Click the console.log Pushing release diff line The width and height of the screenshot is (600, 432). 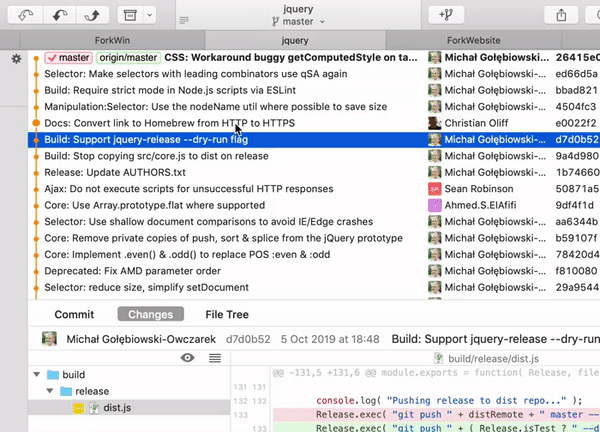tap(449, 401)
